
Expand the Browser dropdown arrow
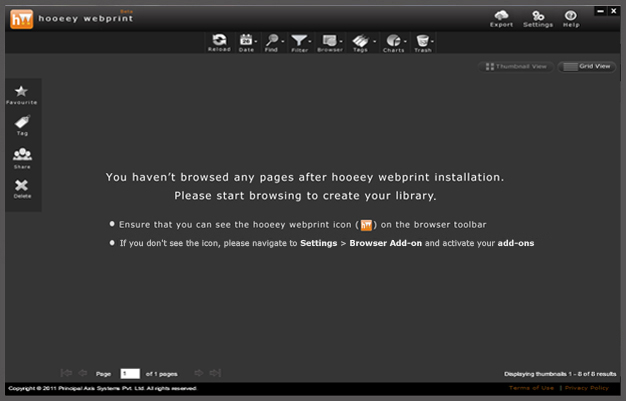point(341,41)
